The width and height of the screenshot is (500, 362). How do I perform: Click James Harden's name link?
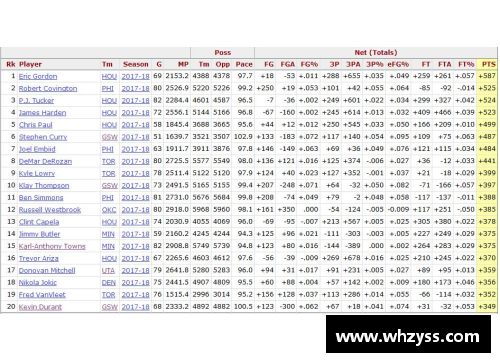pyautogui.click(x=42, y=113)
